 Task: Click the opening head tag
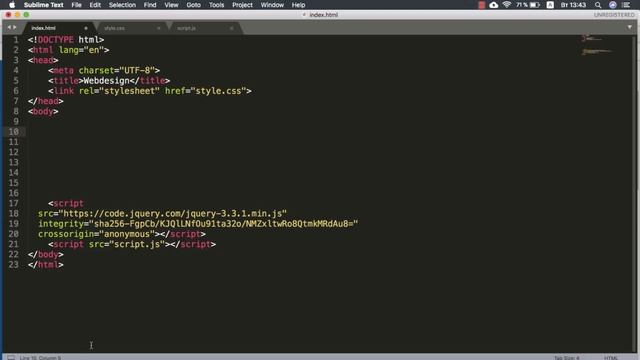(x=43, y=60)
